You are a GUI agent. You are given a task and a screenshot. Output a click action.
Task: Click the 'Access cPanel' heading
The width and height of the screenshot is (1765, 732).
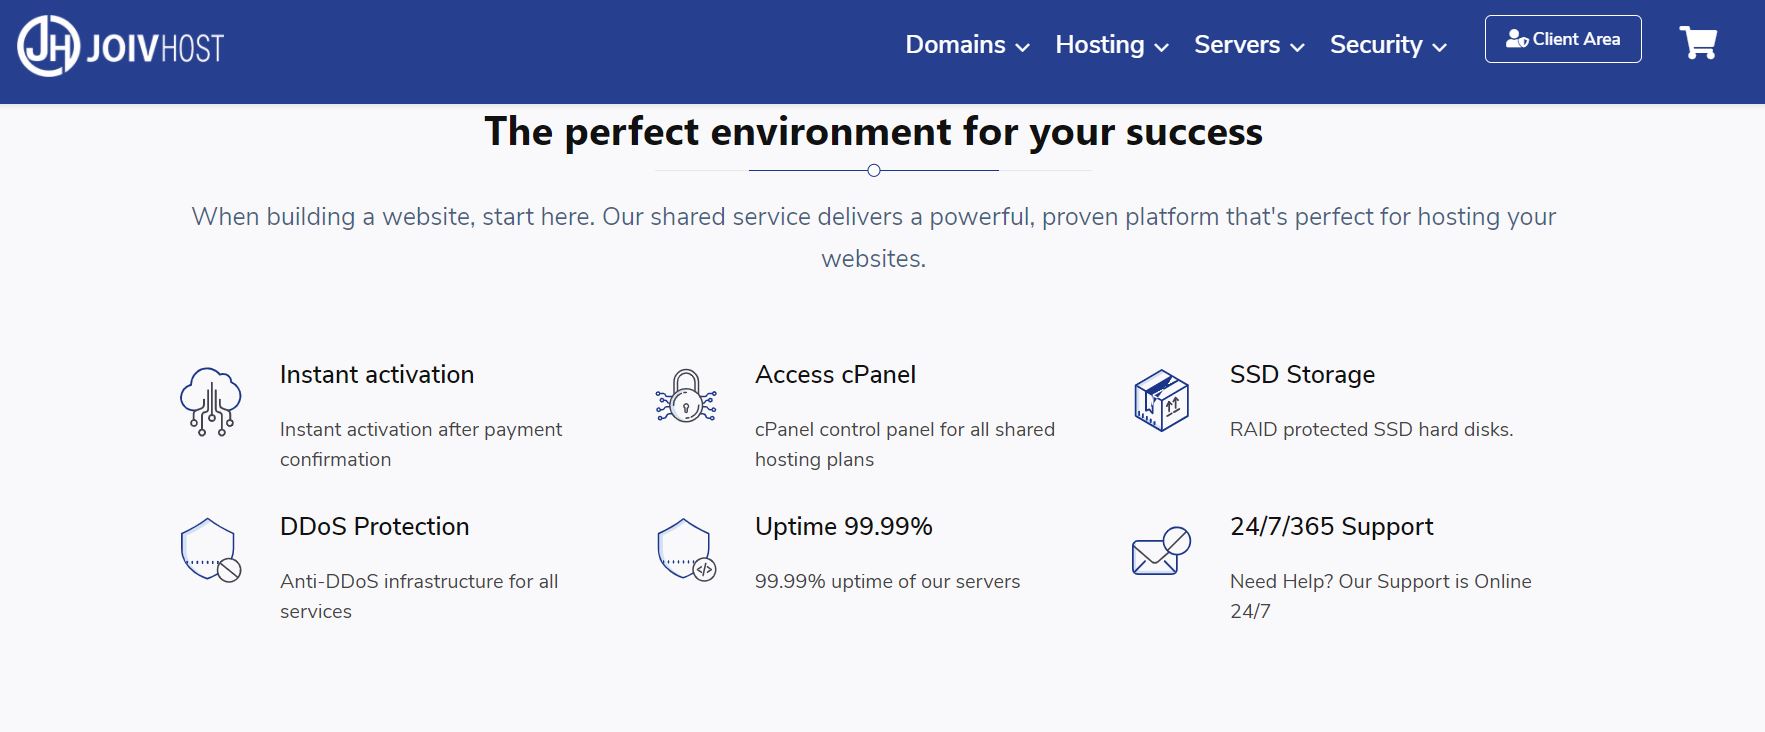[x=835, y=375]
